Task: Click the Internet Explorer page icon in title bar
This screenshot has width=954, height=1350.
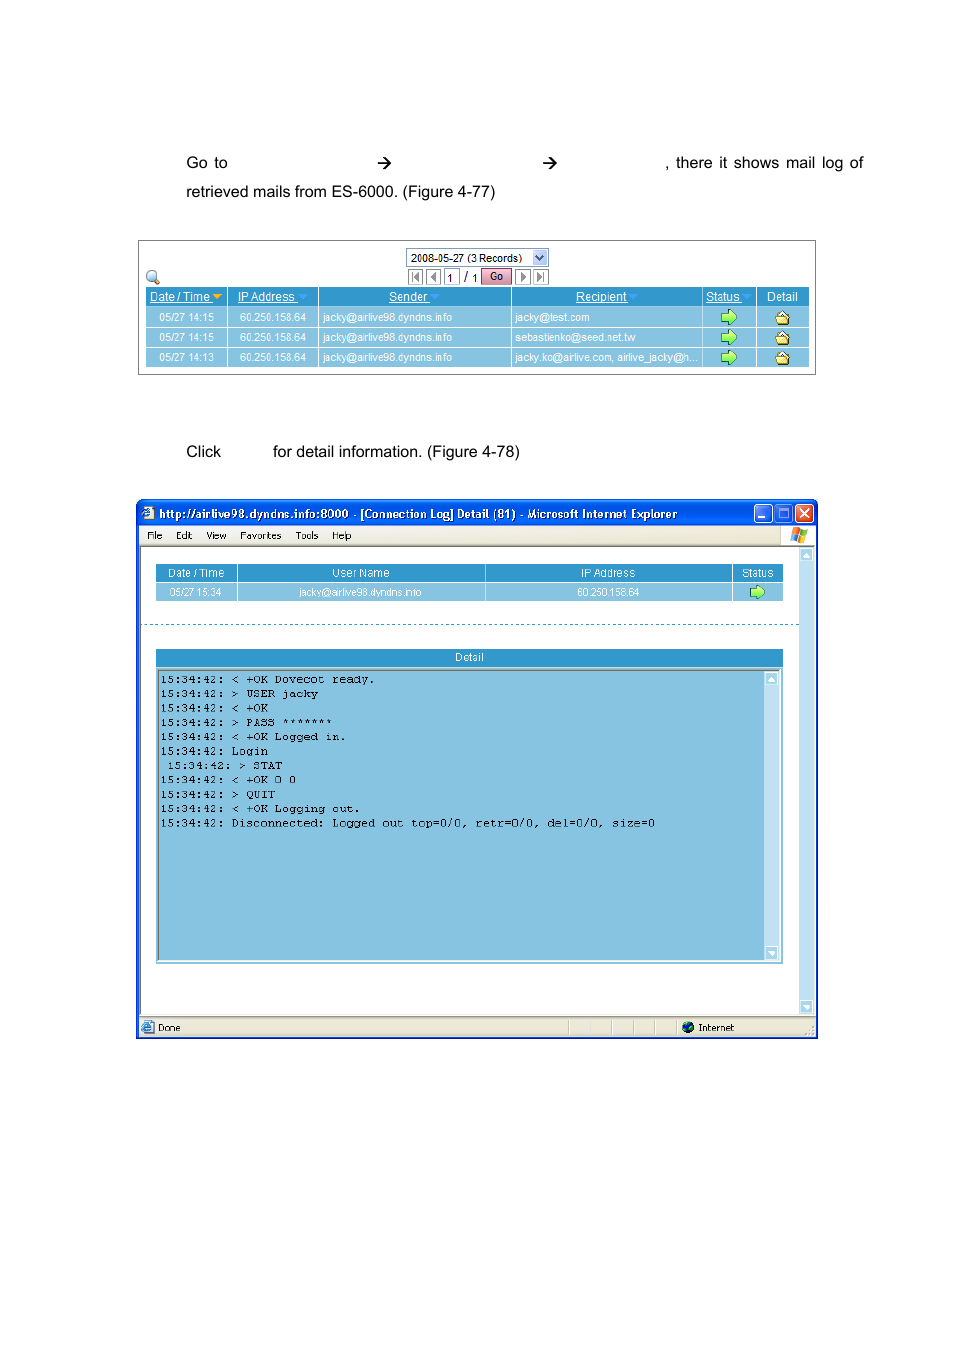Action: point(148,513)
